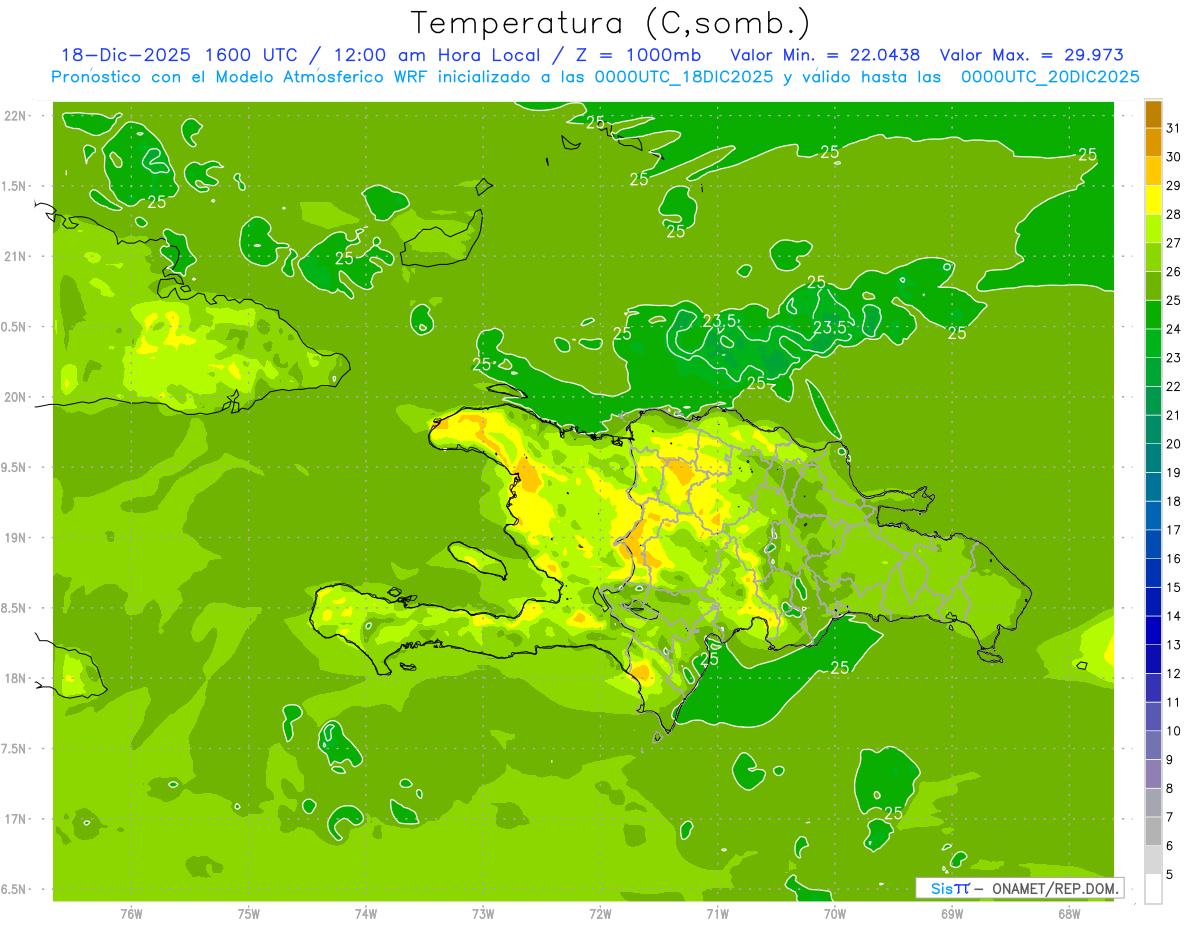Click the valid-until time '0000UTC_20DIC2025'
Image resolution: width=1200 pixels, height=927 pixels.
(1050, 77)
